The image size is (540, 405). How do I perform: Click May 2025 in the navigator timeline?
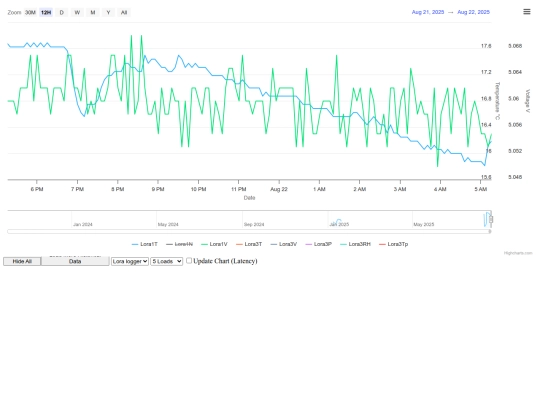pyautogui.click(x=424, y=225)
